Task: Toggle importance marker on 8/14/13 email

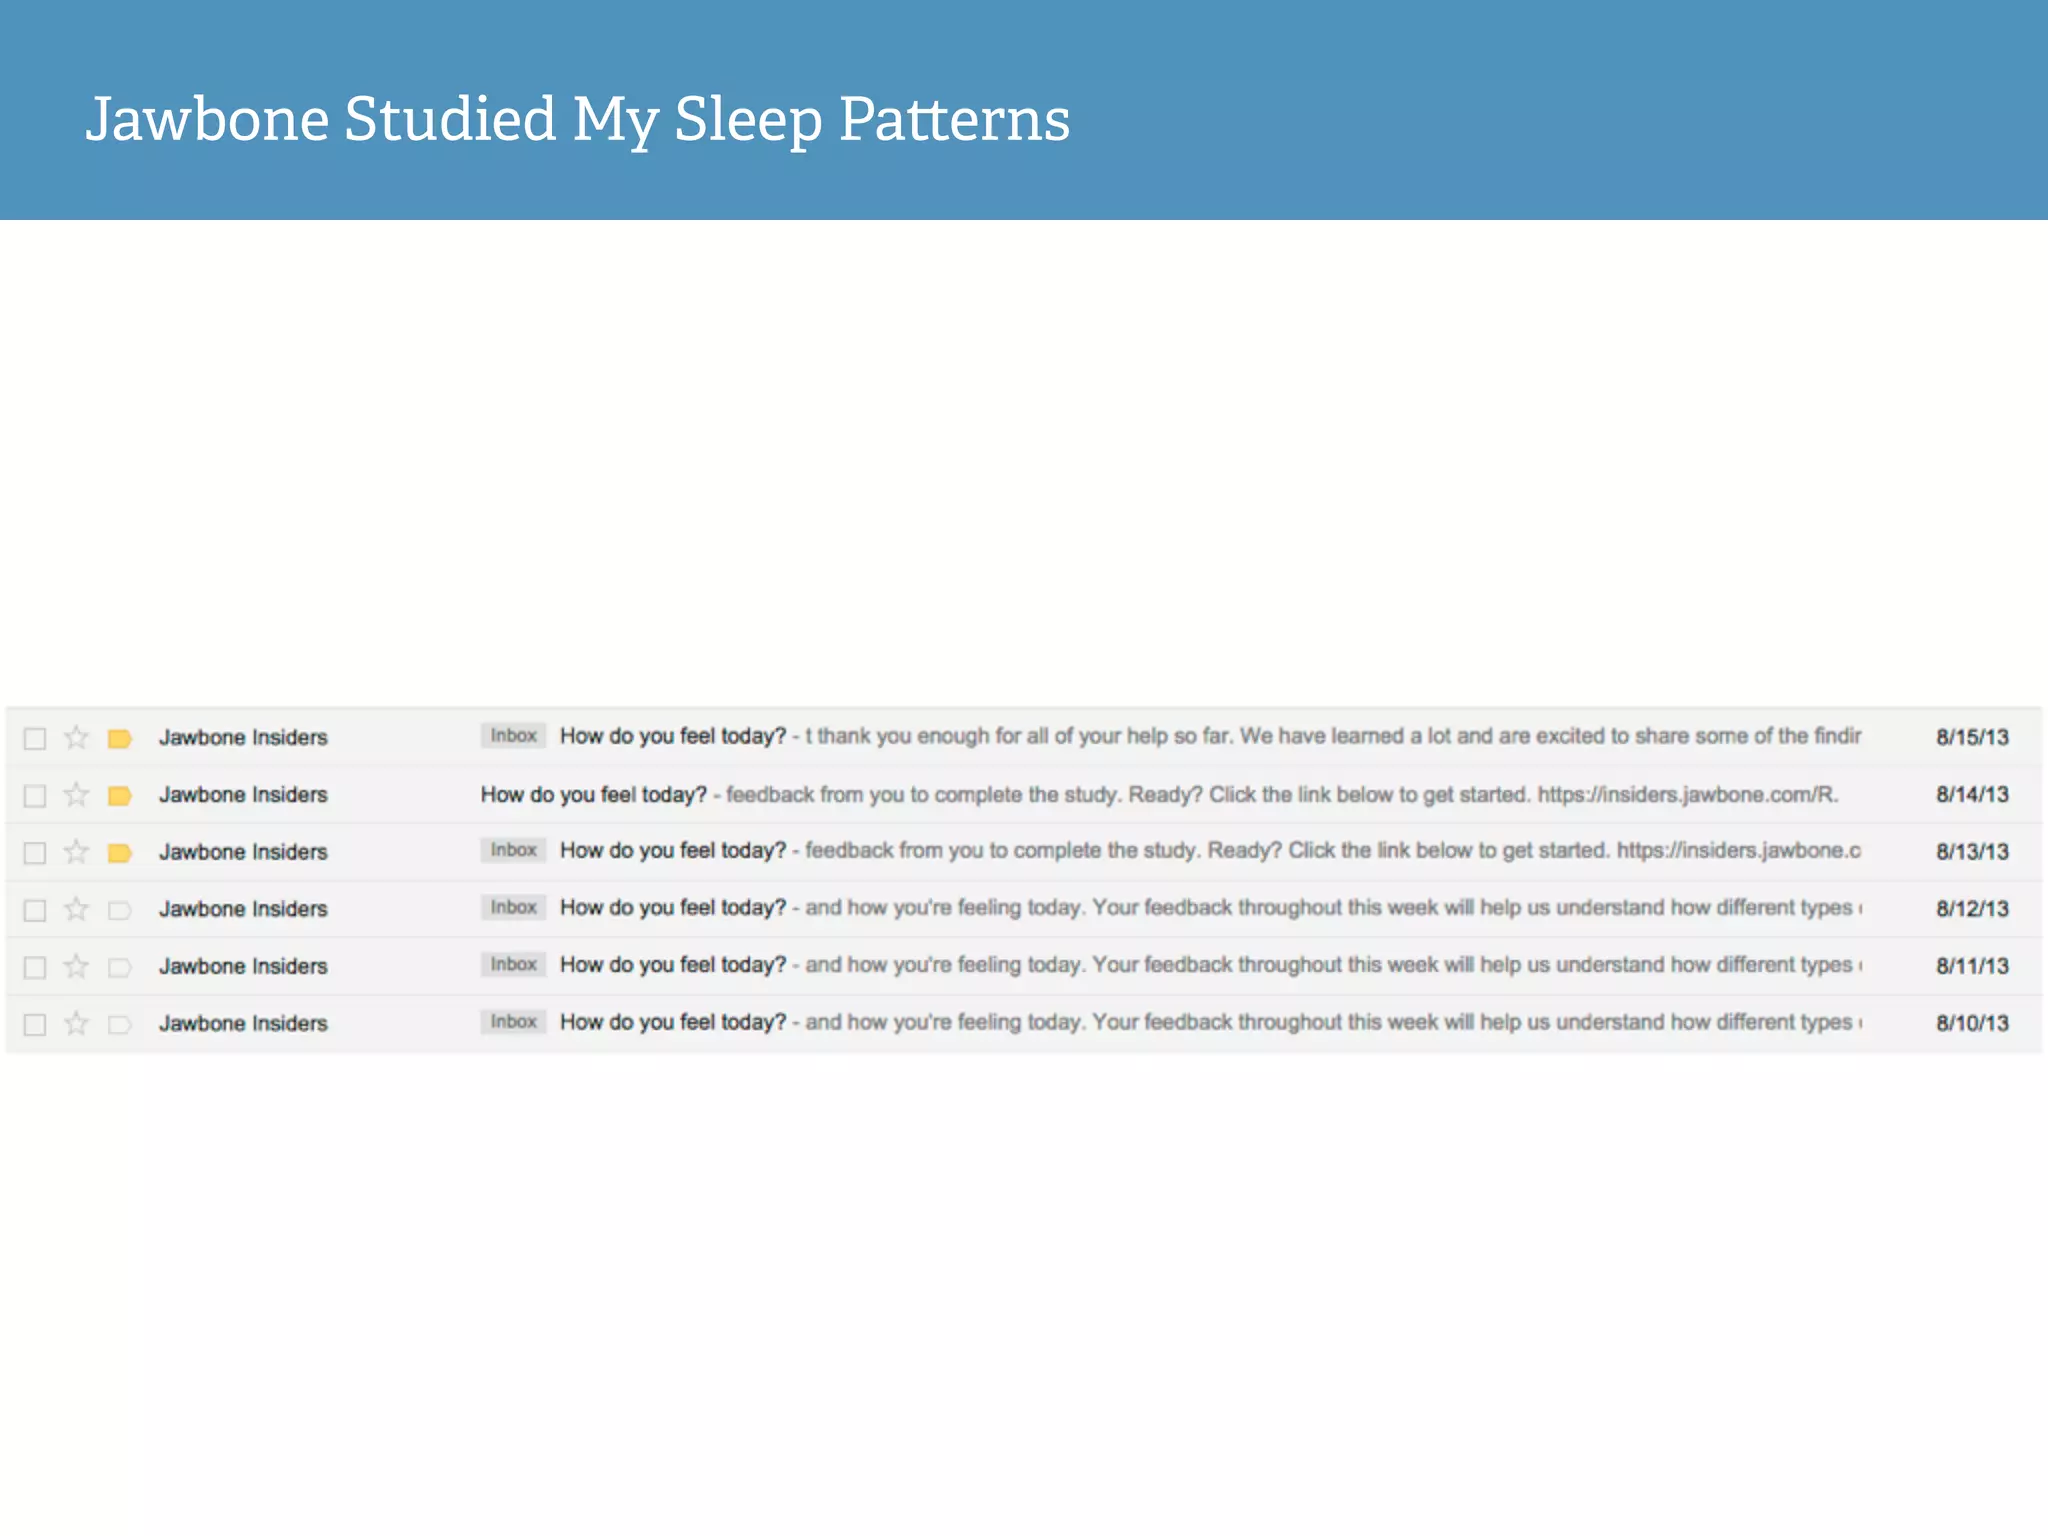Action: 120,796
